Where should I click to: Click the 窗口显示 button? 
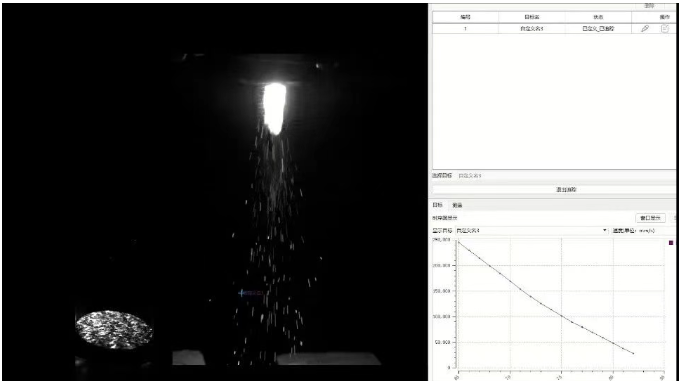pyautogui.click(x=650, y=218)
